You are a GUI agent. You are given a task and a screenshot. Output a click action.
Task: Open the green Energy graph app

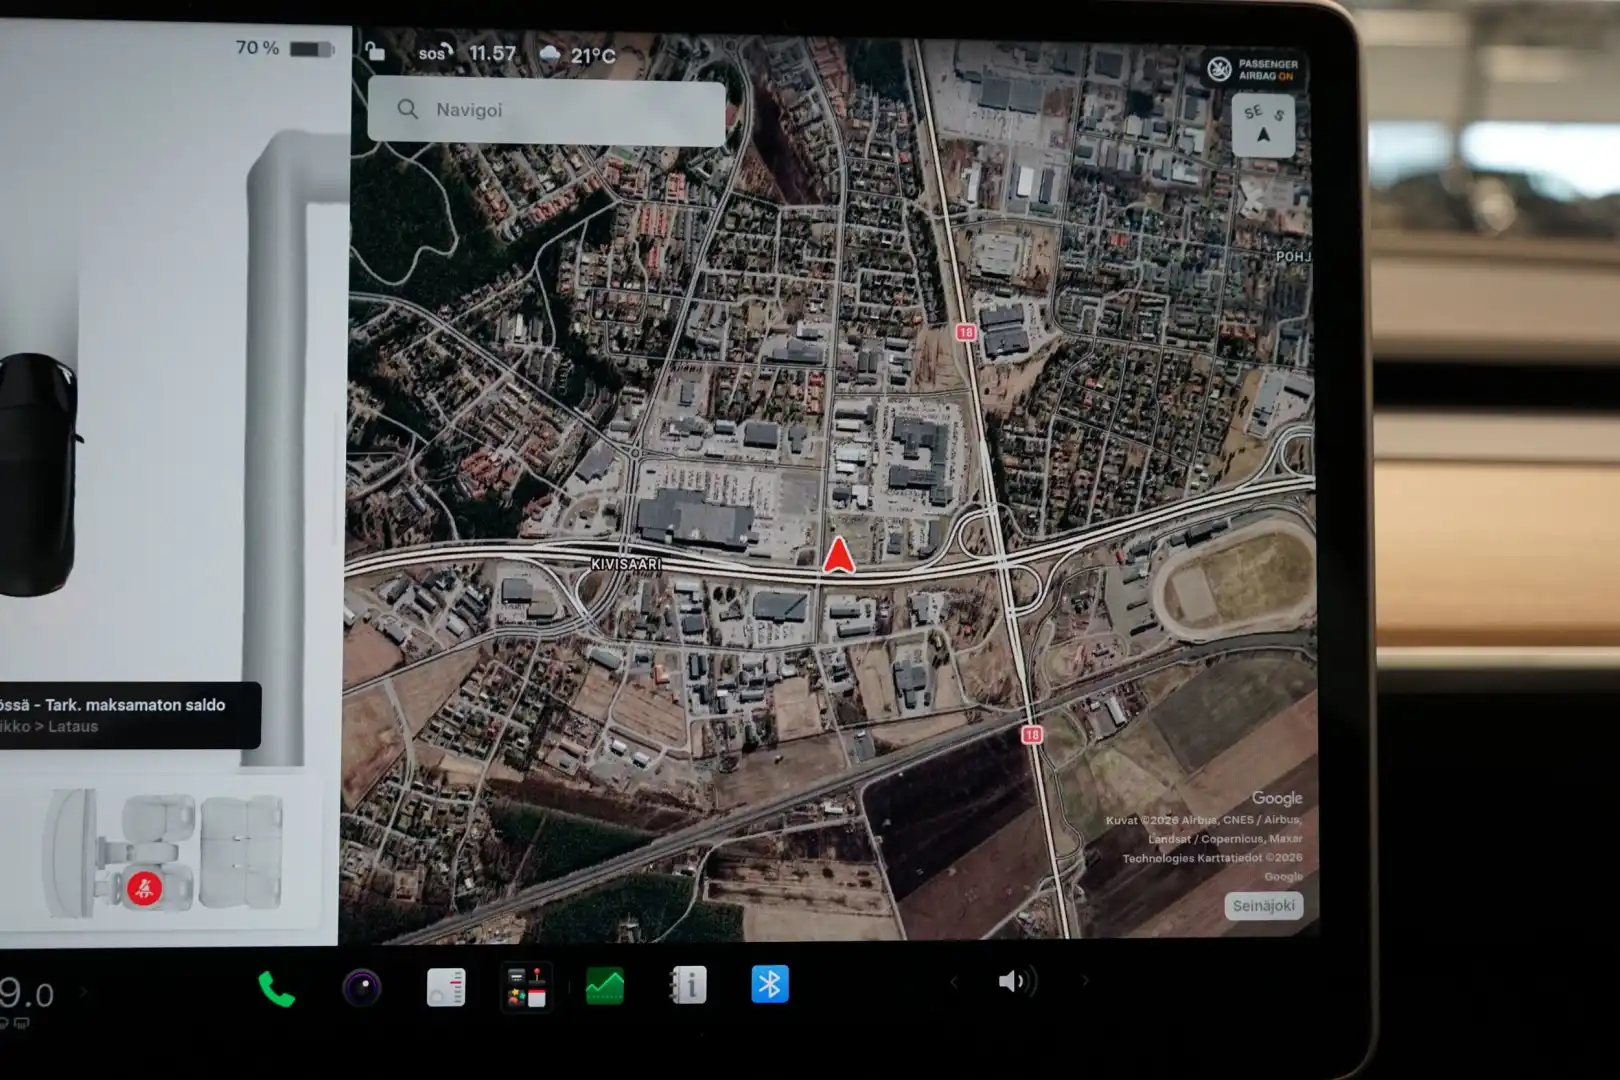point(604,986)
